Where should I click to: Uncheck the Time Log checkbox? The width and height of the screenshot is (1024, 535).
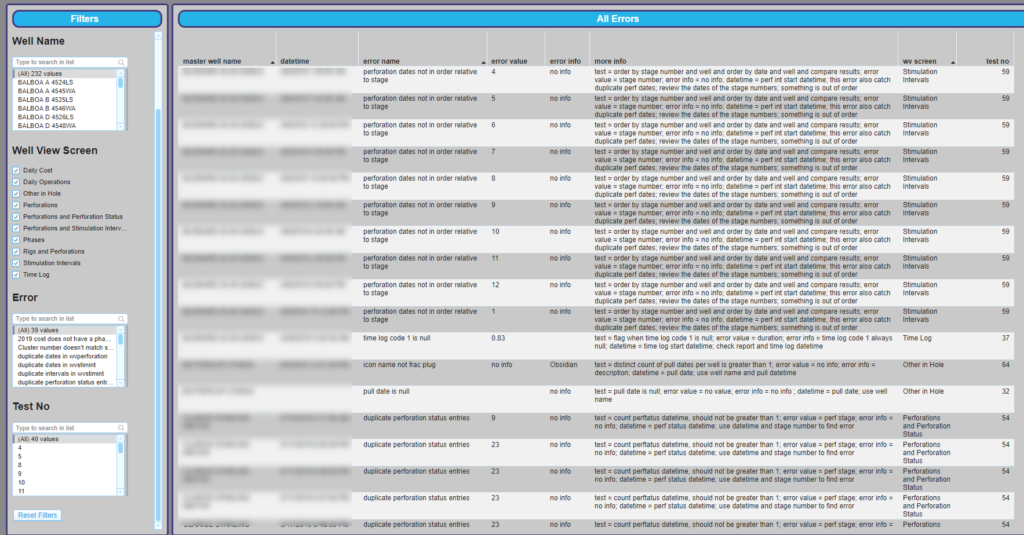tap(16, 275)
